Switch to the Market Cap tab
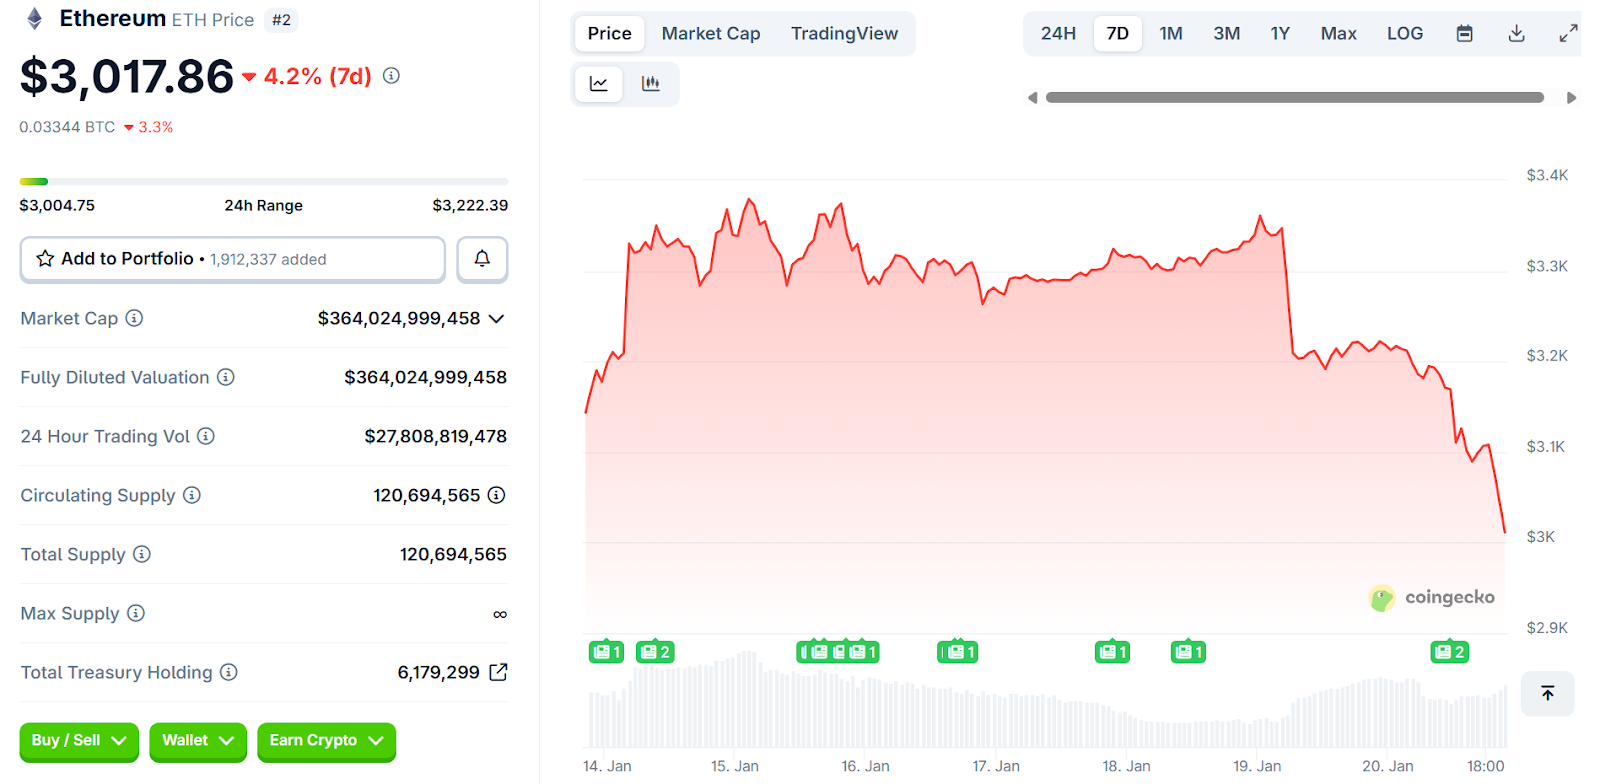Image resolution: width=1600 pixels, height=784 pixels. pyautogui.click(x=711, y=34)
